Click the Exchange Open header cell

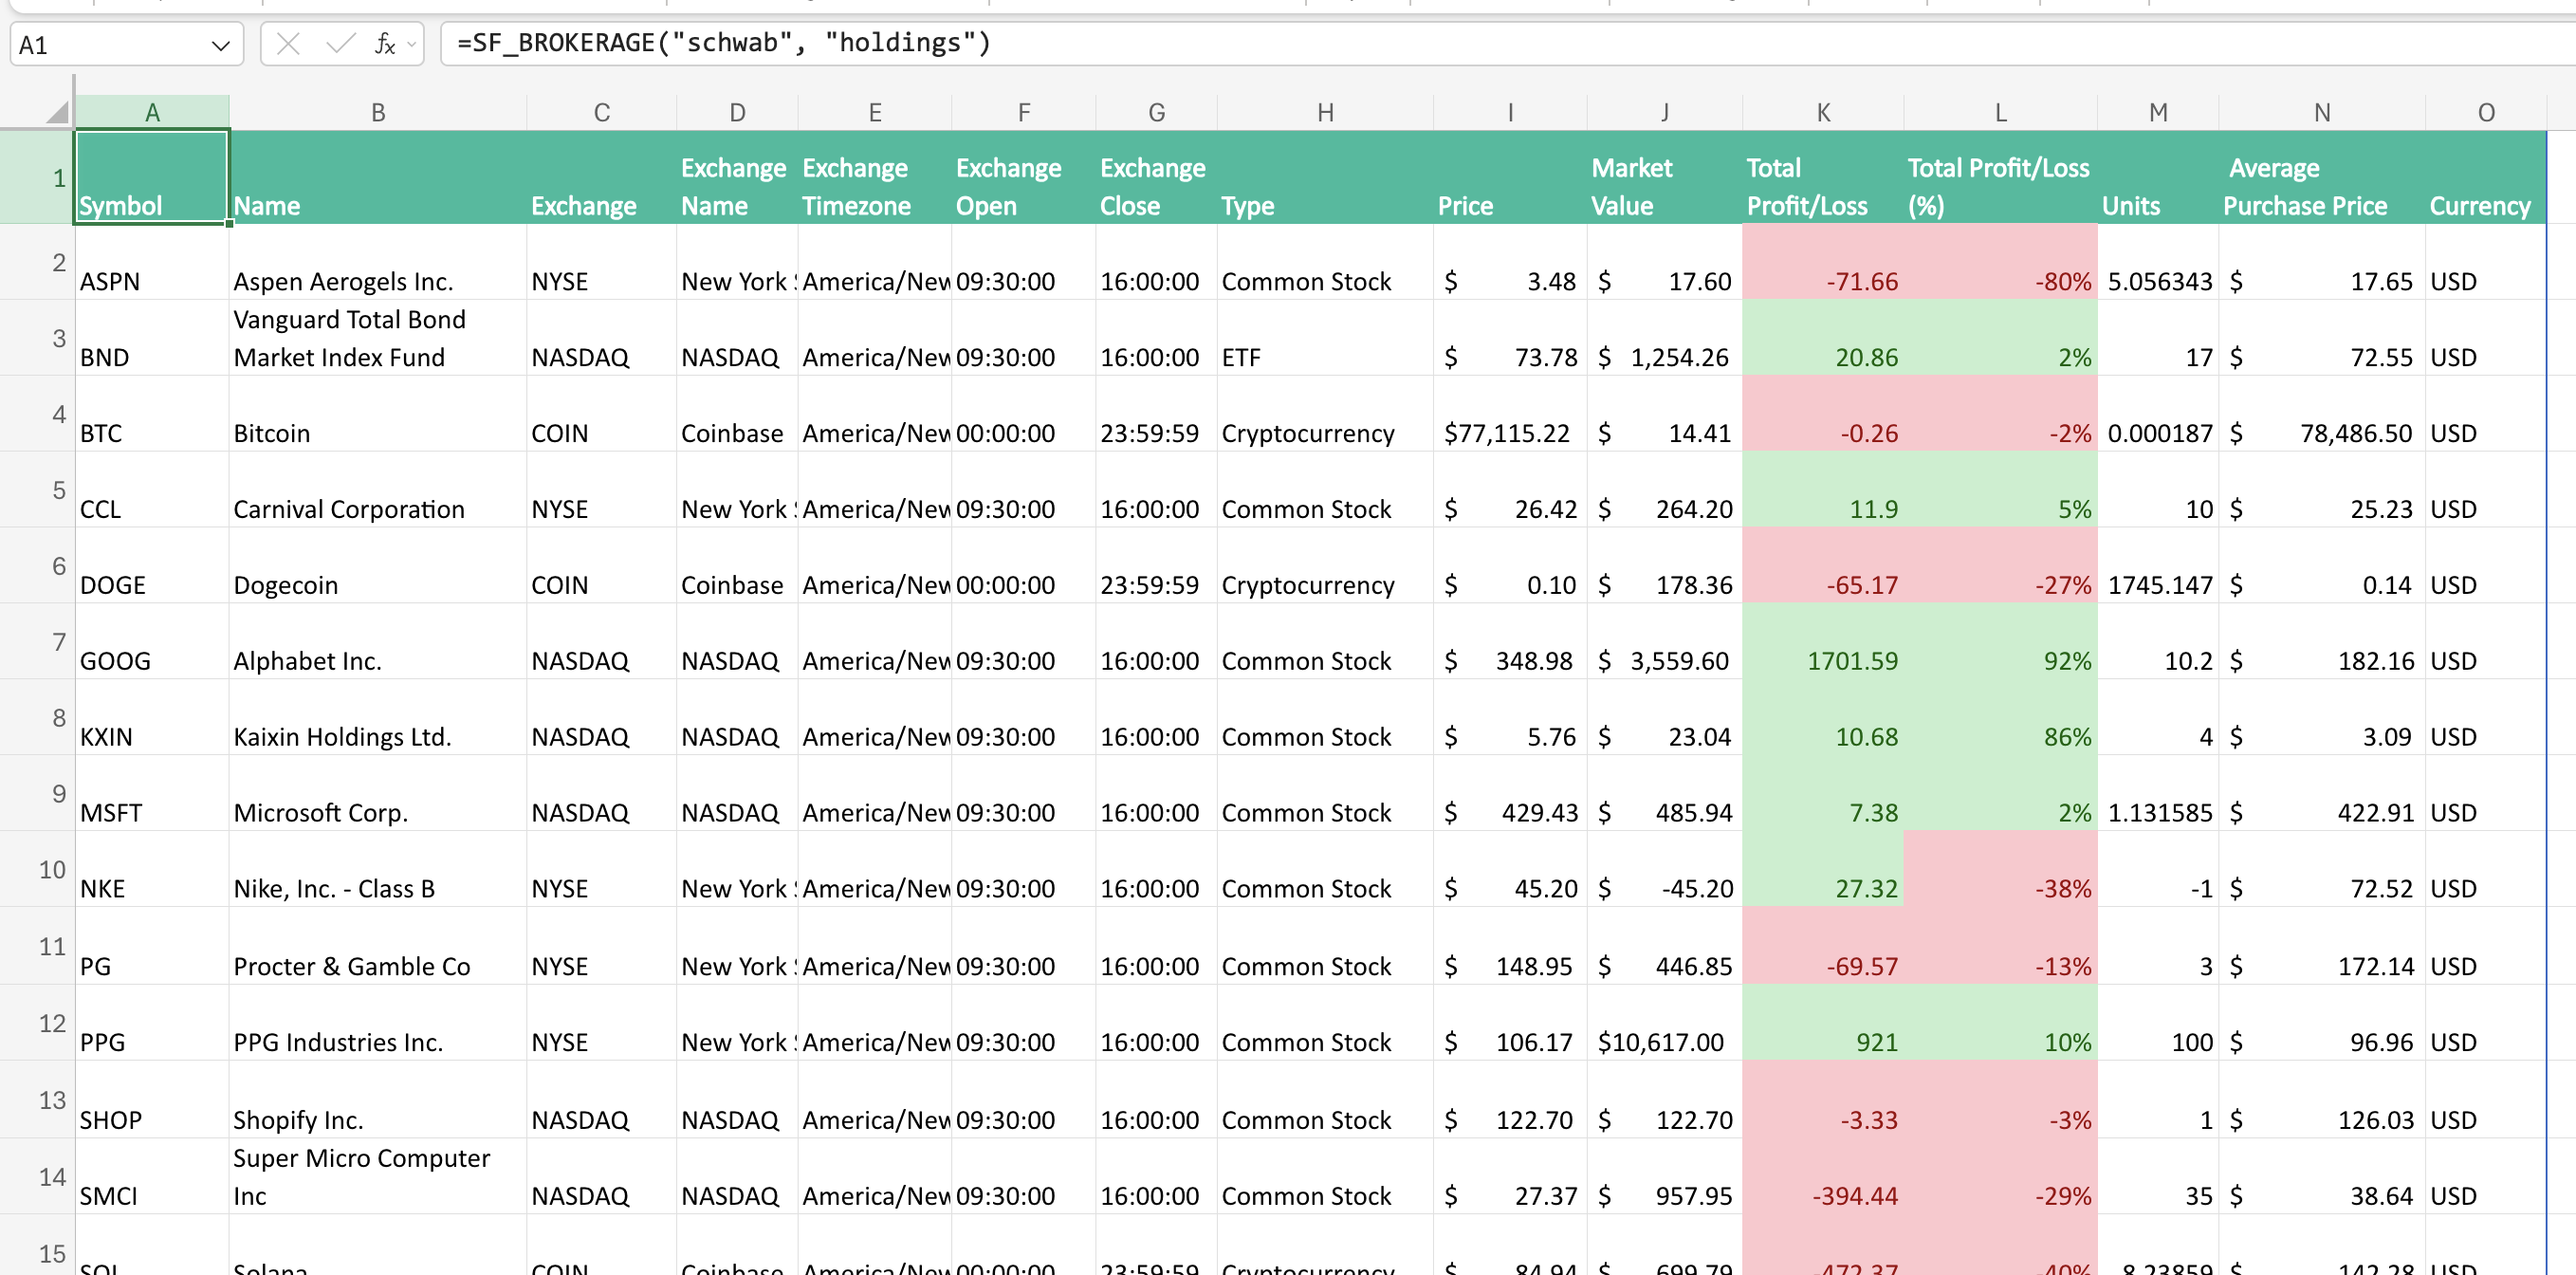pos(1023,178)
